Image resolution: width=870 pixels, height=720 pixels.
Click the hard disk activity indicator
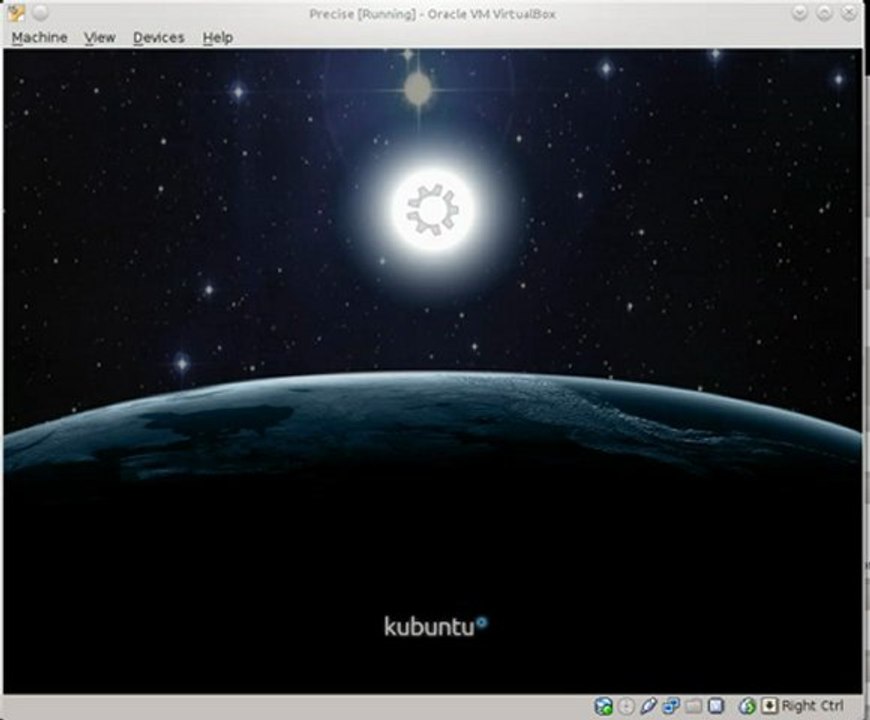click(604, 706)
